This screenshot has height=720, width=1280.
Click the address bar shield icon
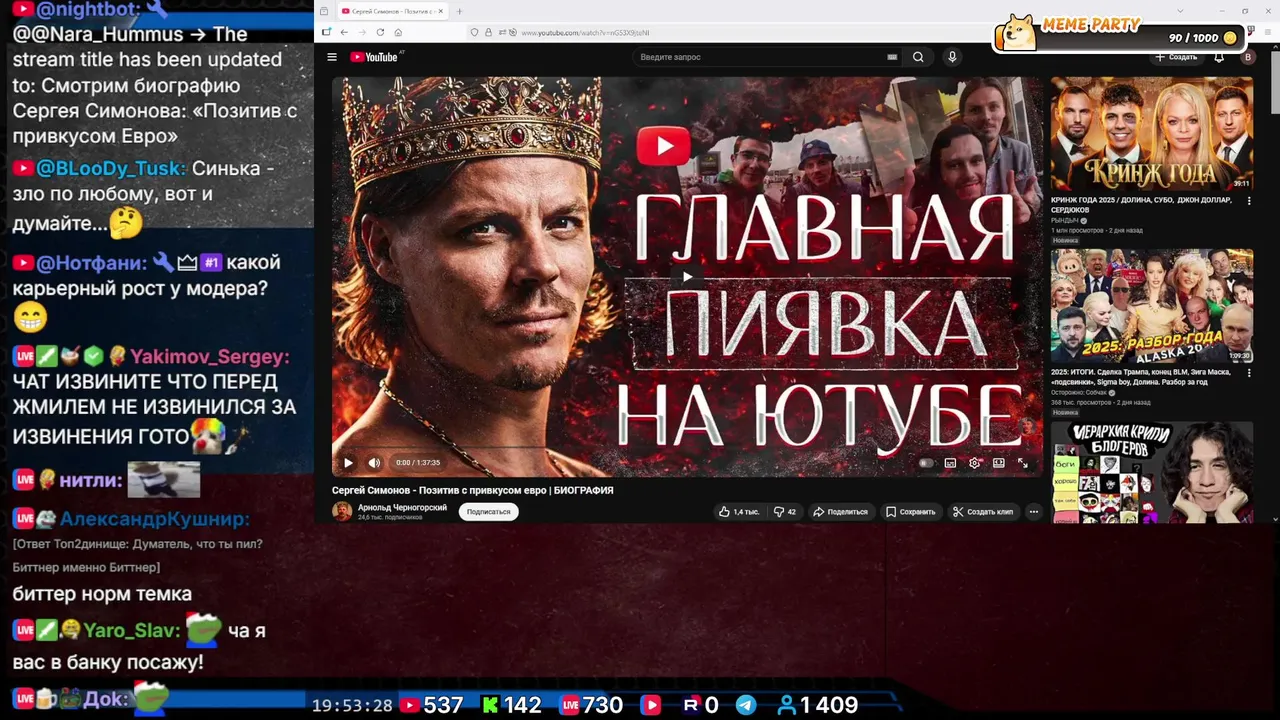tap(474, 32)
